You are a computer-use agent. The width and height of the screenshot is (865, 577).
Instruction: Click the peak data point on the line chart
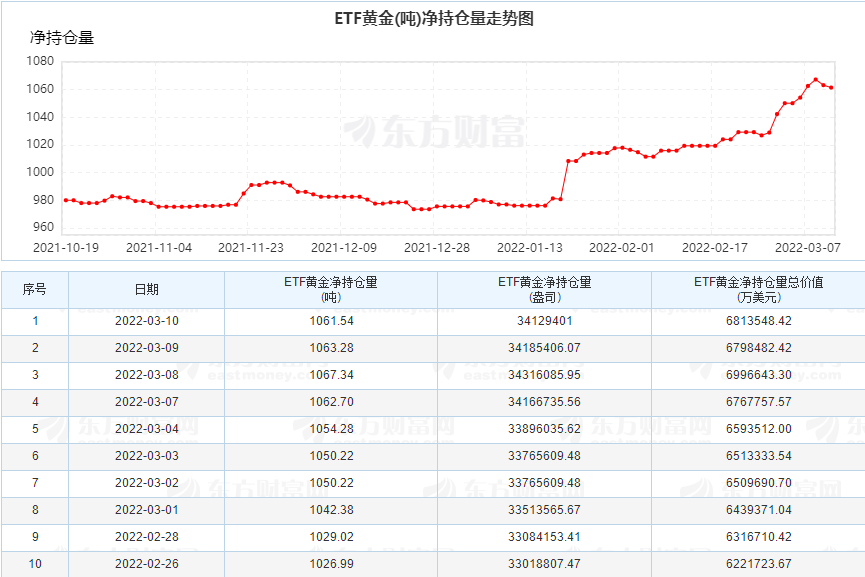coord(815,80)
